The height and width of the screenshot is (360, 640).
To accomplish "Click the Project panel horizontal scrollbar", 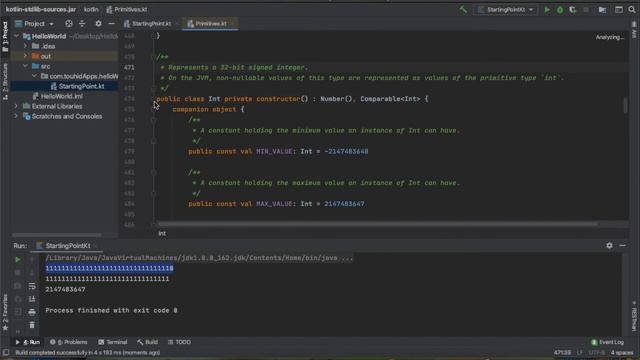I will click(57, 235).
